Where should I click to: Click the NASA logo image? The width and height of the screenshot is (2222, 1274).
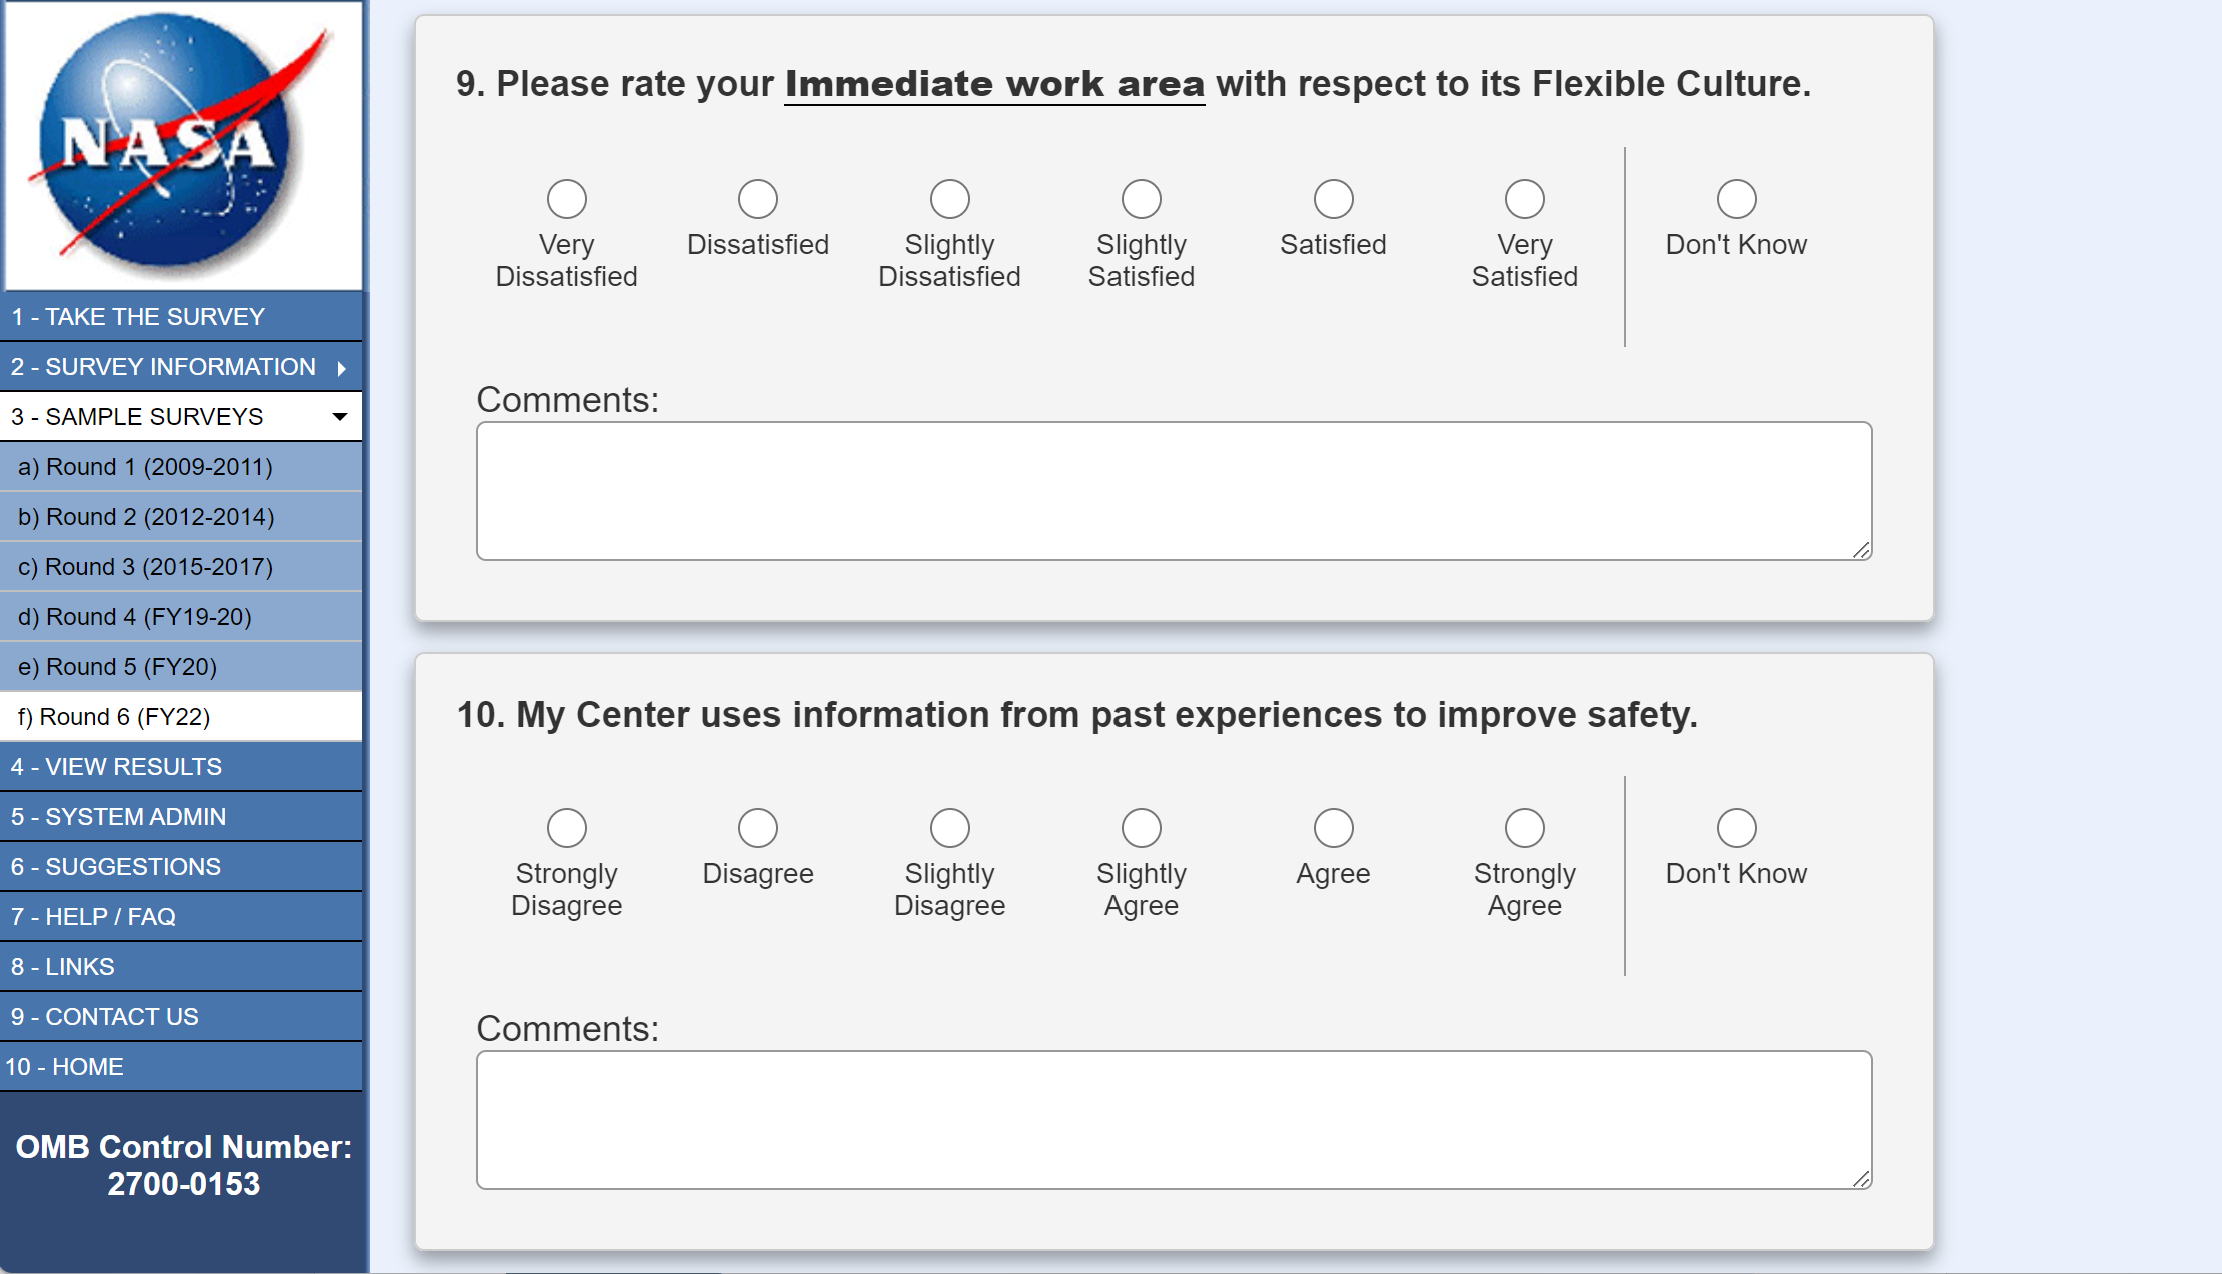click(x=183, y=145)
